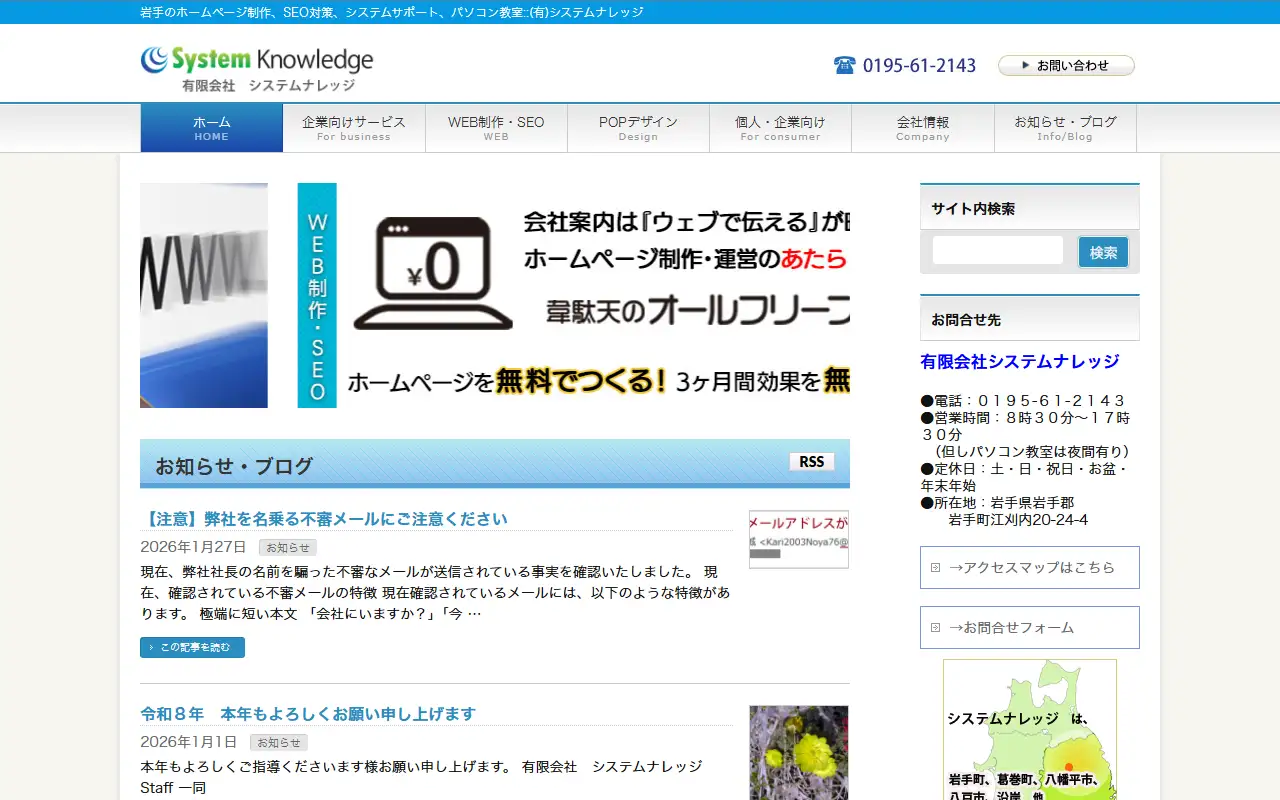This screenshot has width=1280, height=800.
Task: Open the 会社情報 Company menu
Action: (x=923, y=128)
